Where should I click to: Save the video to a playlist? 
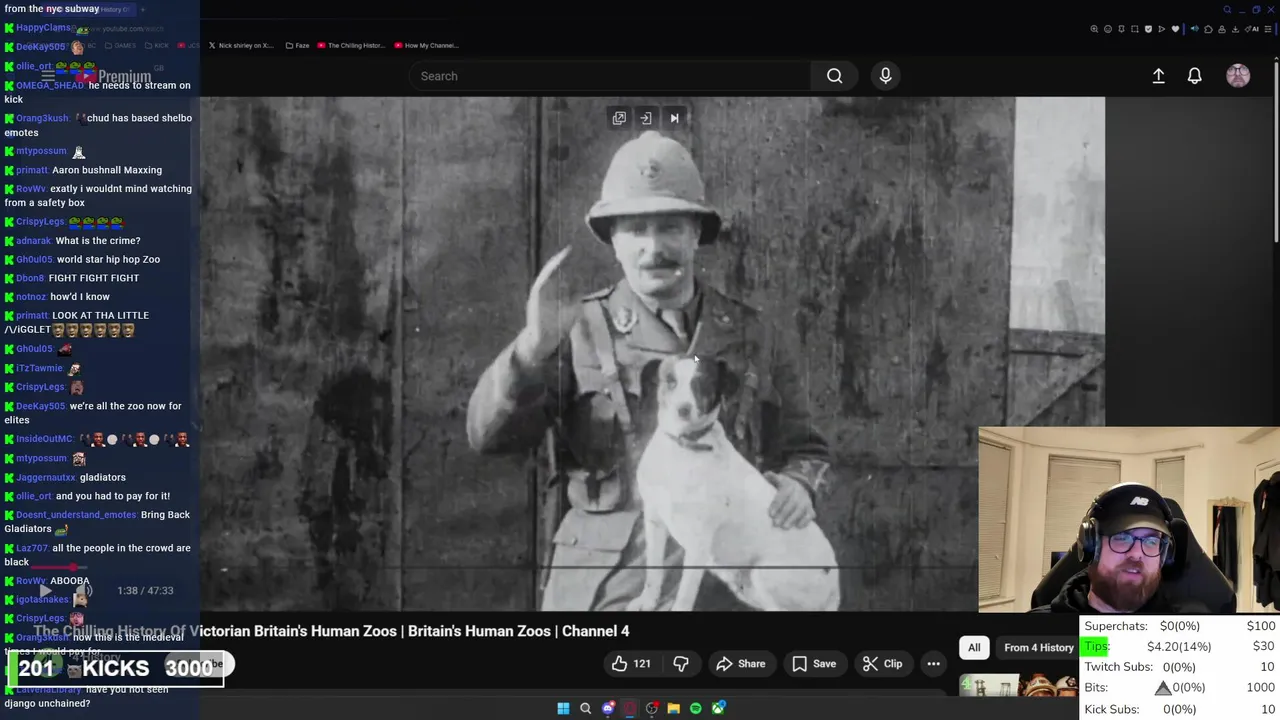pyautogui.click(x=814, y=664)
